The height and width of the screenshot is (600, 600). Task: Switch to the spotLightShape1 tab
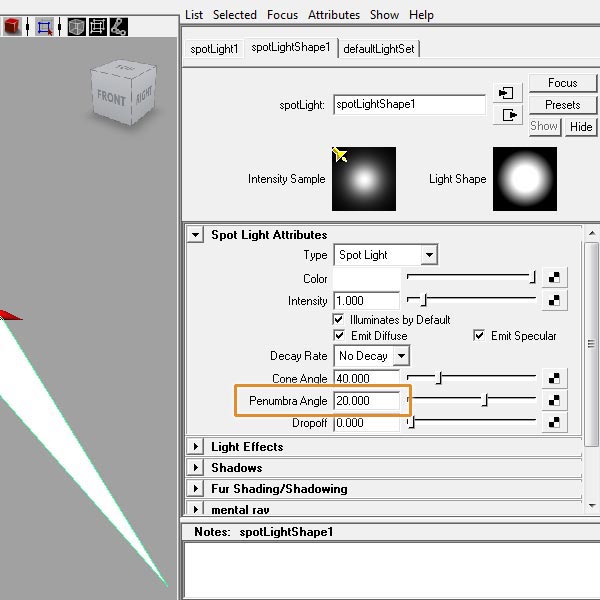pyautogui.click(x=291, y=47)
